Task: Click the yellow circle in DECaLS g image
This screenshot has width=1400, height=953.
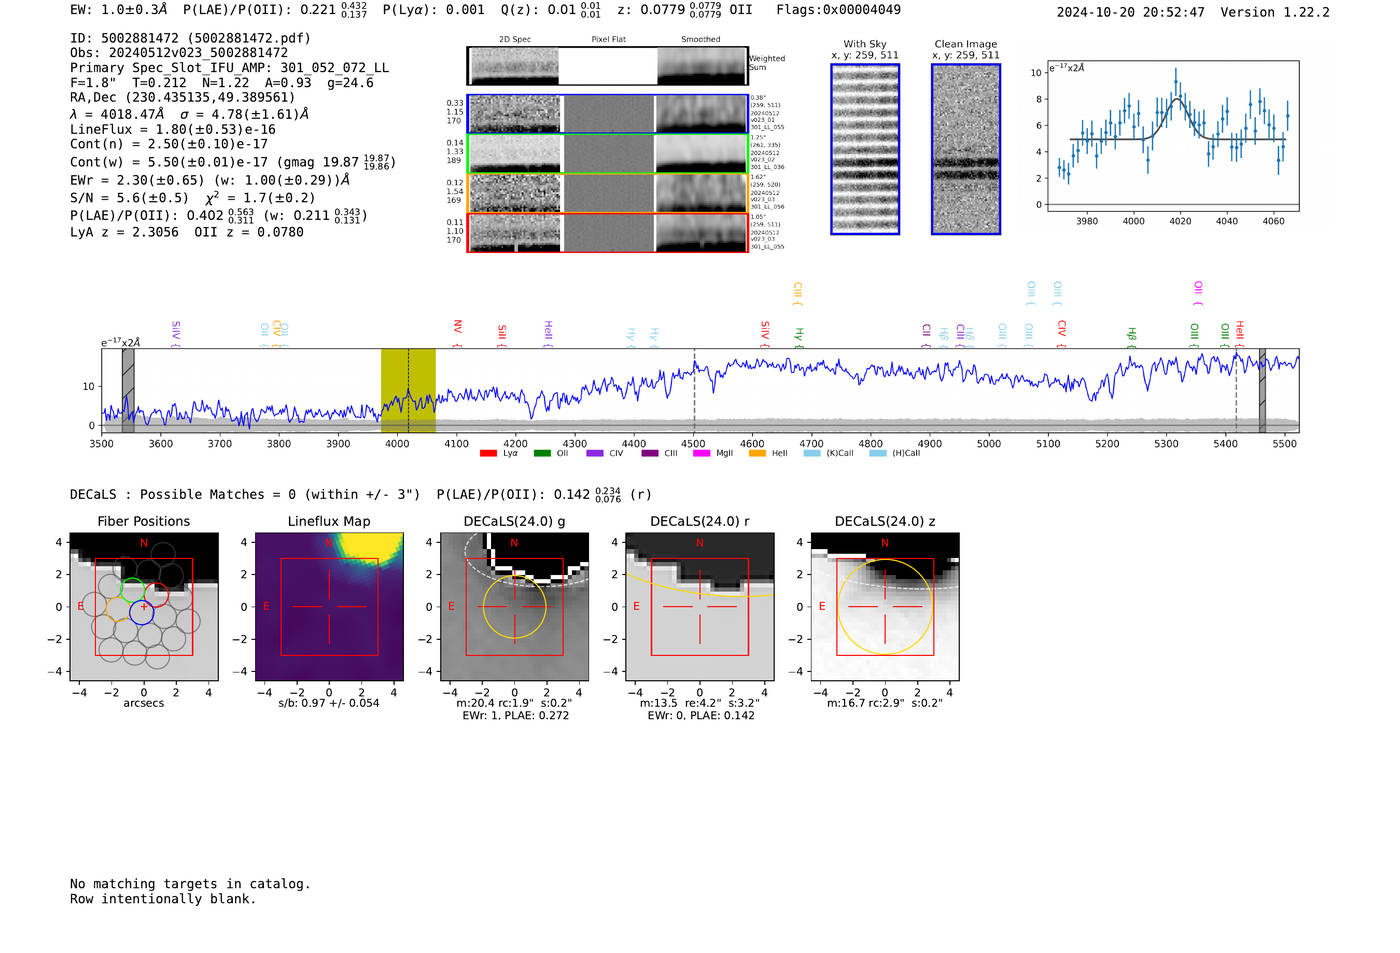Action: (514, 607)
